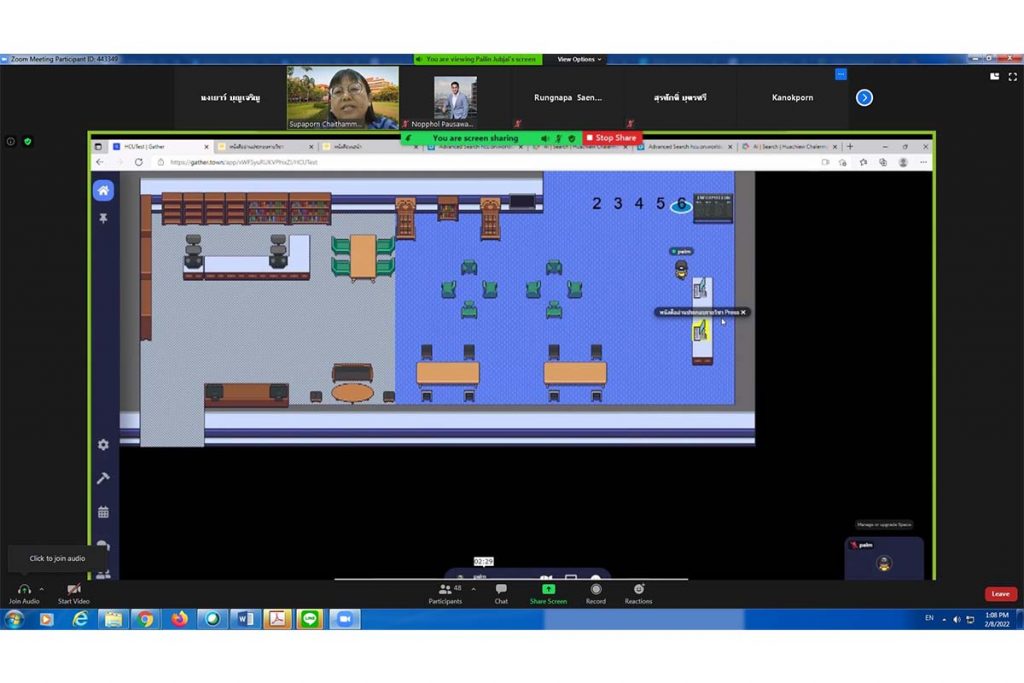Click the red Stop Share button
The image size is (1024, 683).
tap(611, 138)
